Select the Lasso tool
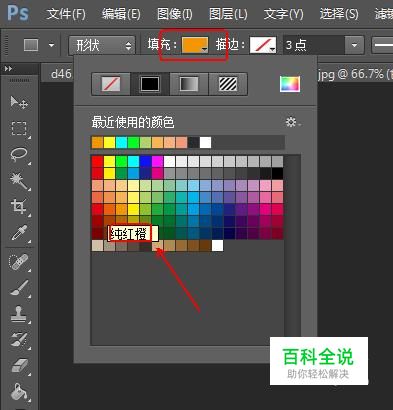This screenshot has width=393, height=410. 19,154
